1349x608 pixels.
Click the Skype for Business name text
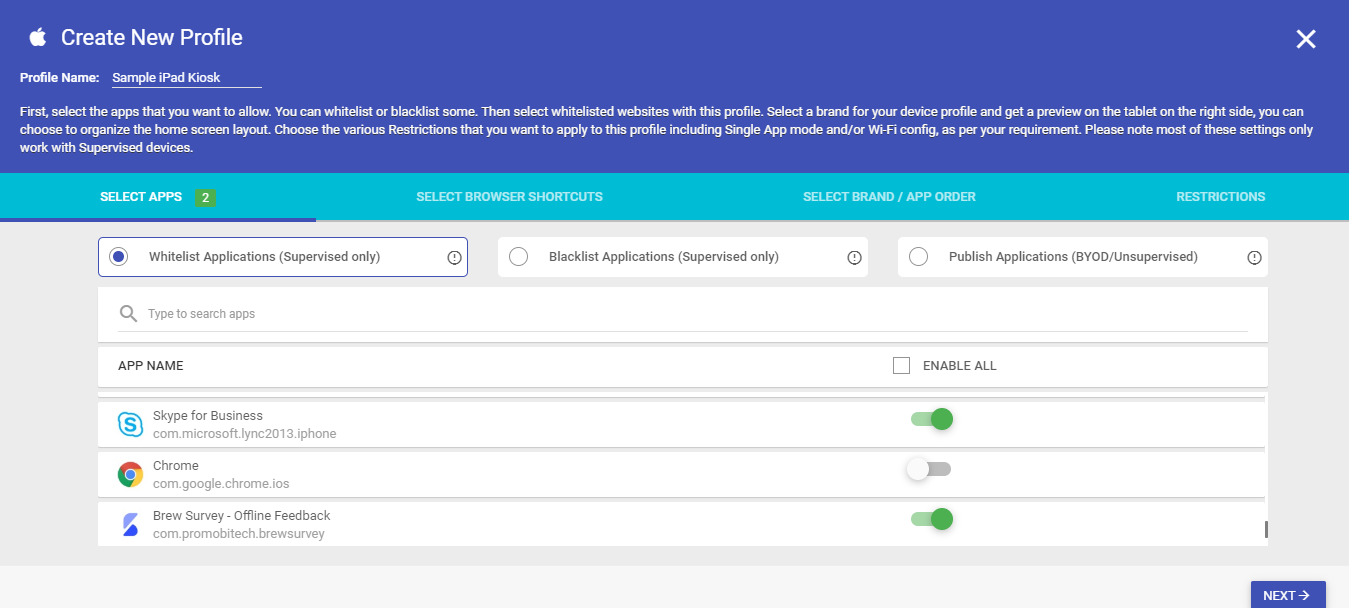coord(208,416)
